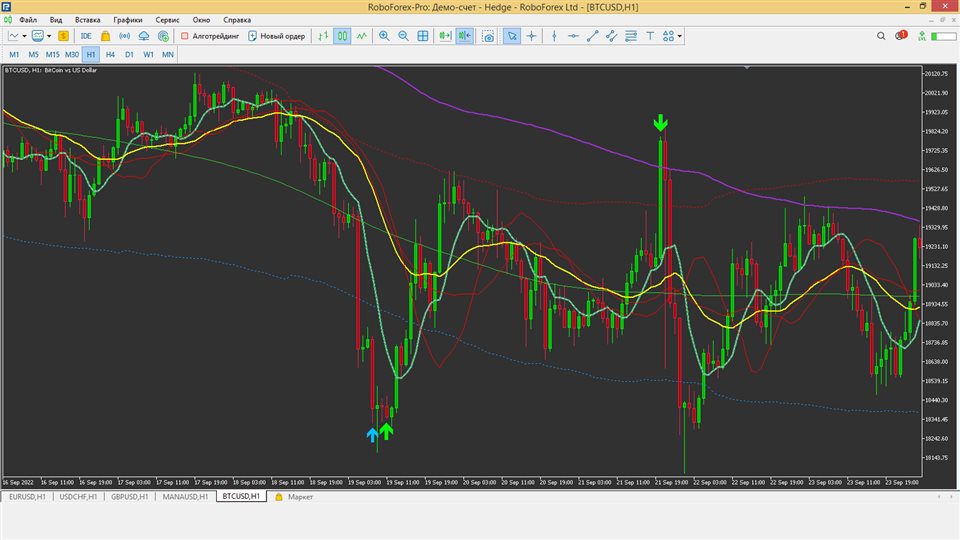Switch to GBPUSD,H1 chart tab
960x540 pixels.
130,497
